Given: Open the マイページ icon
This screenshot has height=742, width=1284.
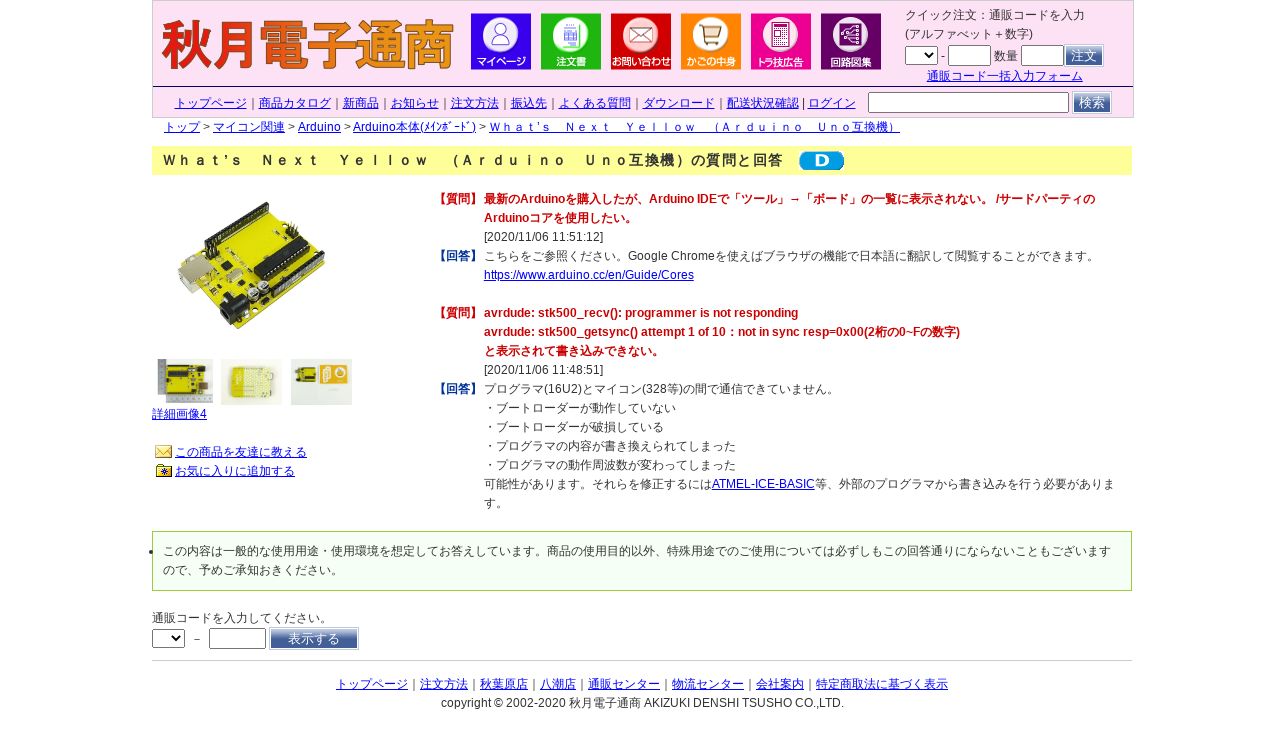Looking at the screenshot, I should point(501,41).
